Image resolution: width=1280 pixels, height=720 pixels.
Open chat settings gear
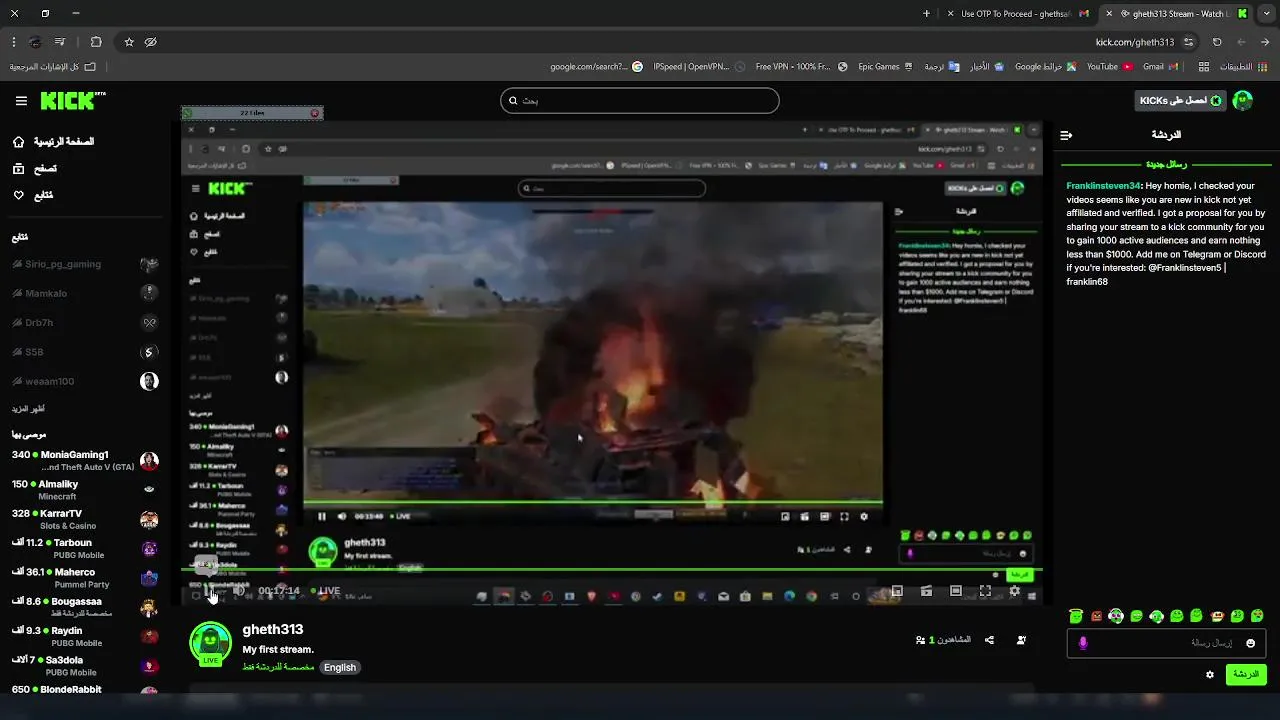click(1210, 675)
